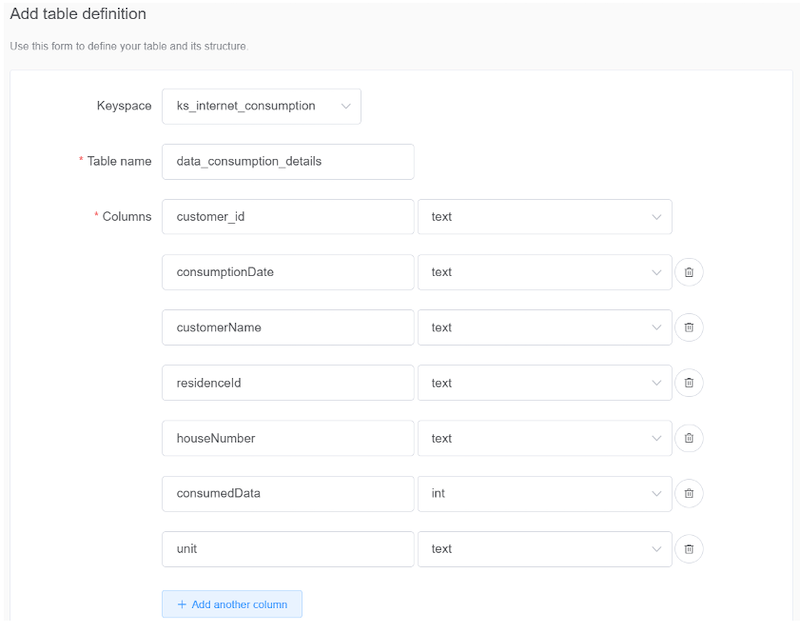Viewport: 800px width, 633px height.
Task: Select type dropdown for unit column
Action: pos(544,549)
